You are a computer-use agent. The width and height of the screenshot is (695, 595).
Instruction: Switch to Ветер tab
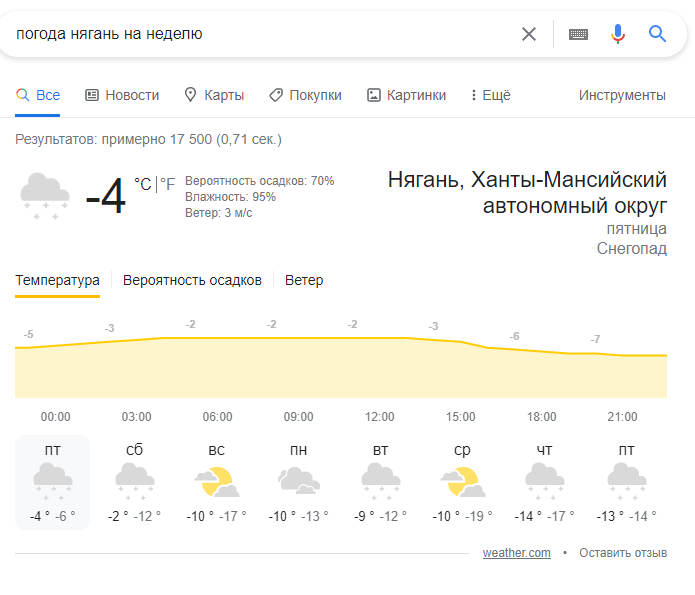(304, 280)
